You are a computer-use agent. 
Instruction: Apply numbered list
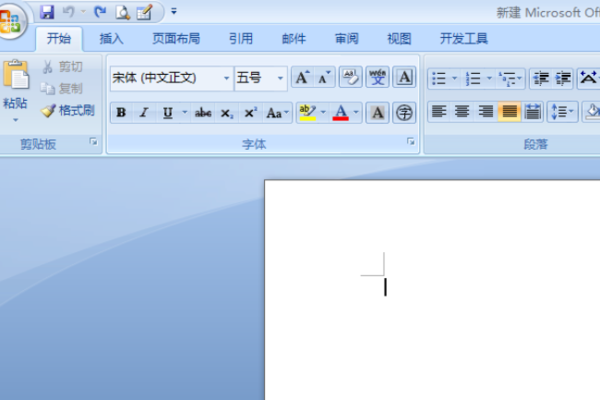coord(473,78)
